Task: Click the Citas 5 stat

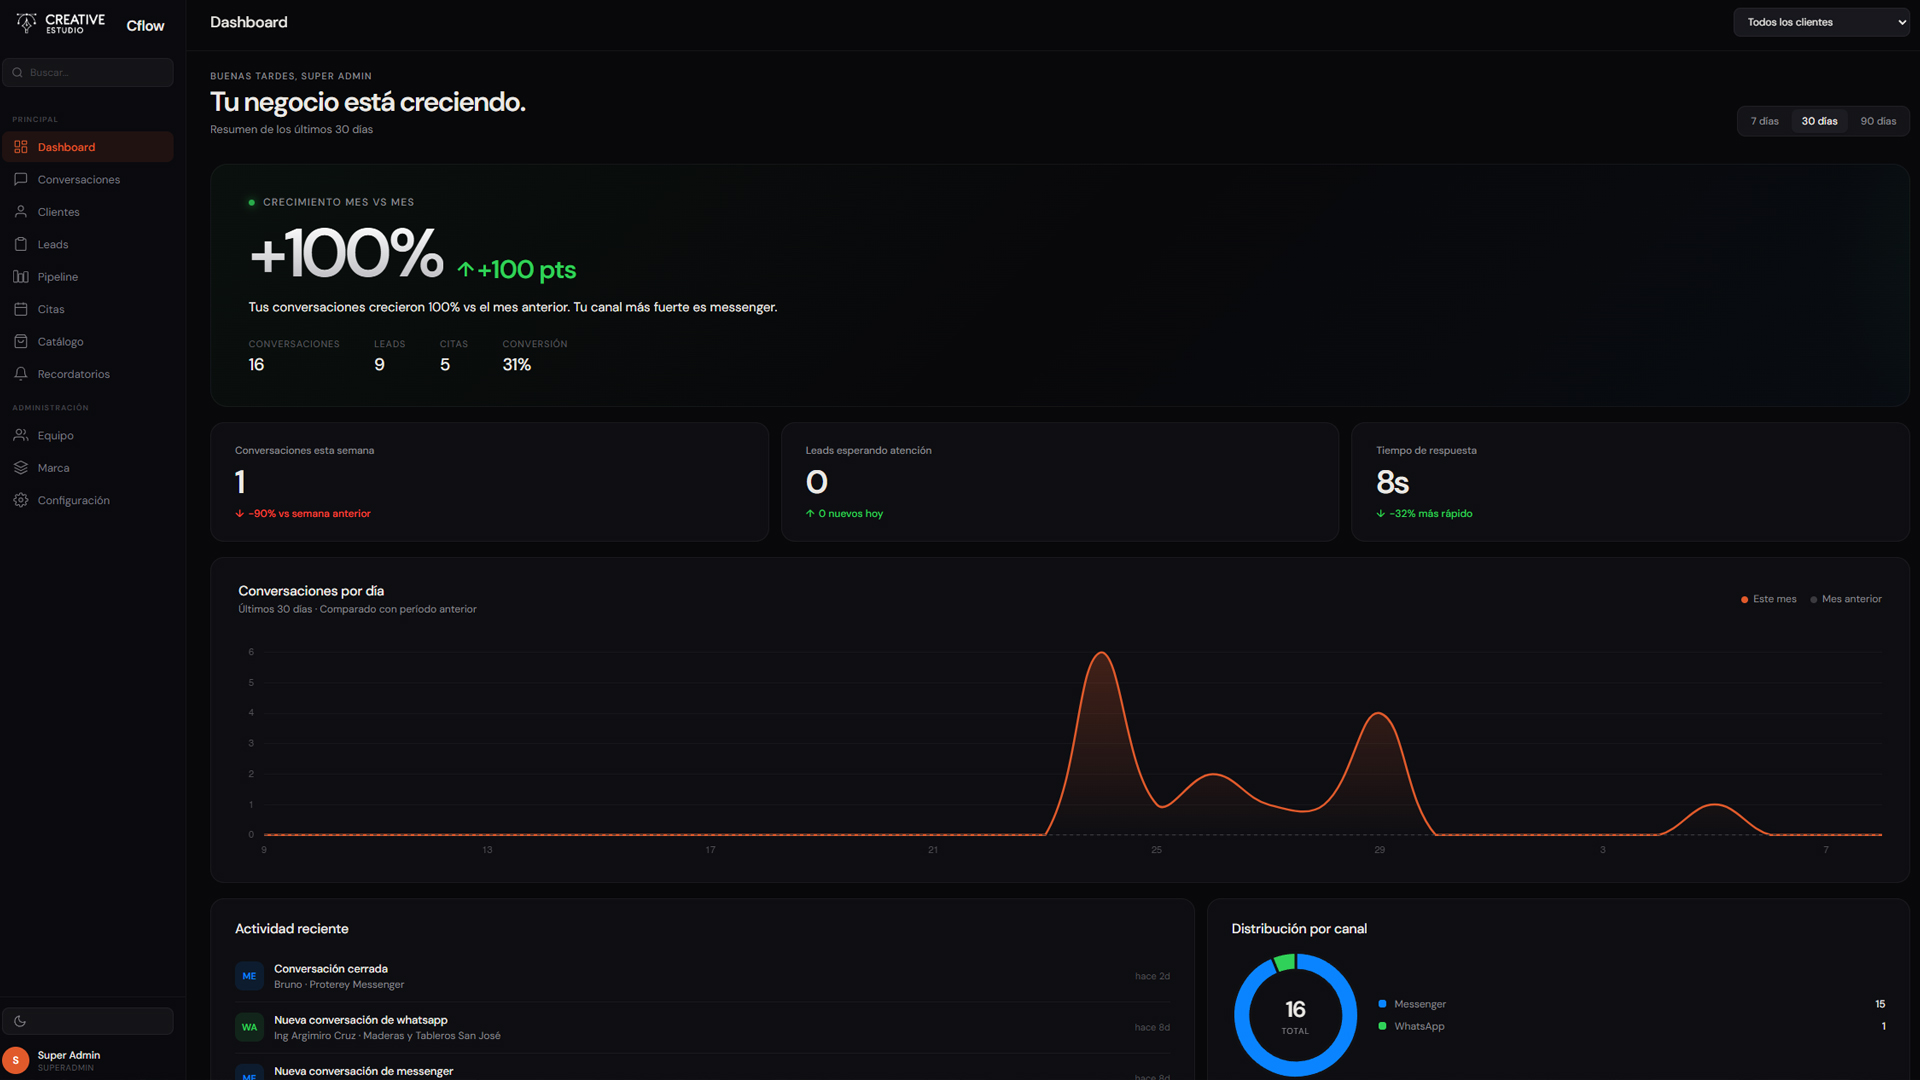Action: (454, 357)
